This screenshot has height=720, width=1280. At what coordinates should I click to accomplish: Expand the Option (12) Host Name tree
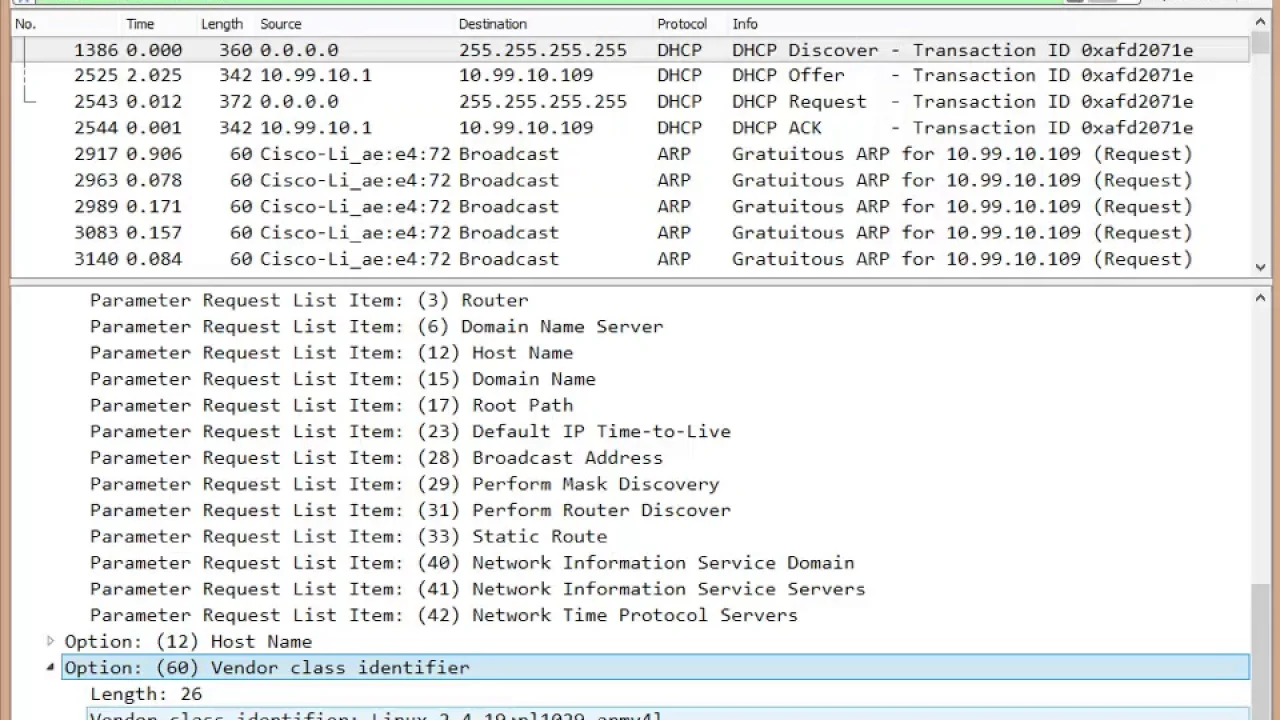click(50, 641)
